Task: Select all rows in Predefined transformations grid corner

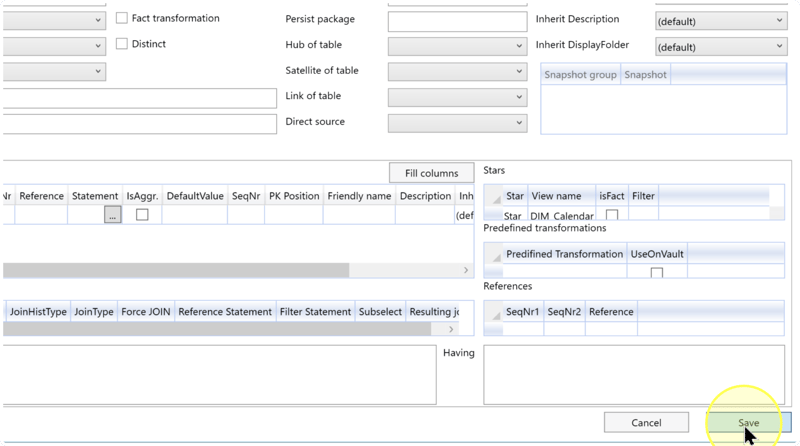Action: coord(493,254)
